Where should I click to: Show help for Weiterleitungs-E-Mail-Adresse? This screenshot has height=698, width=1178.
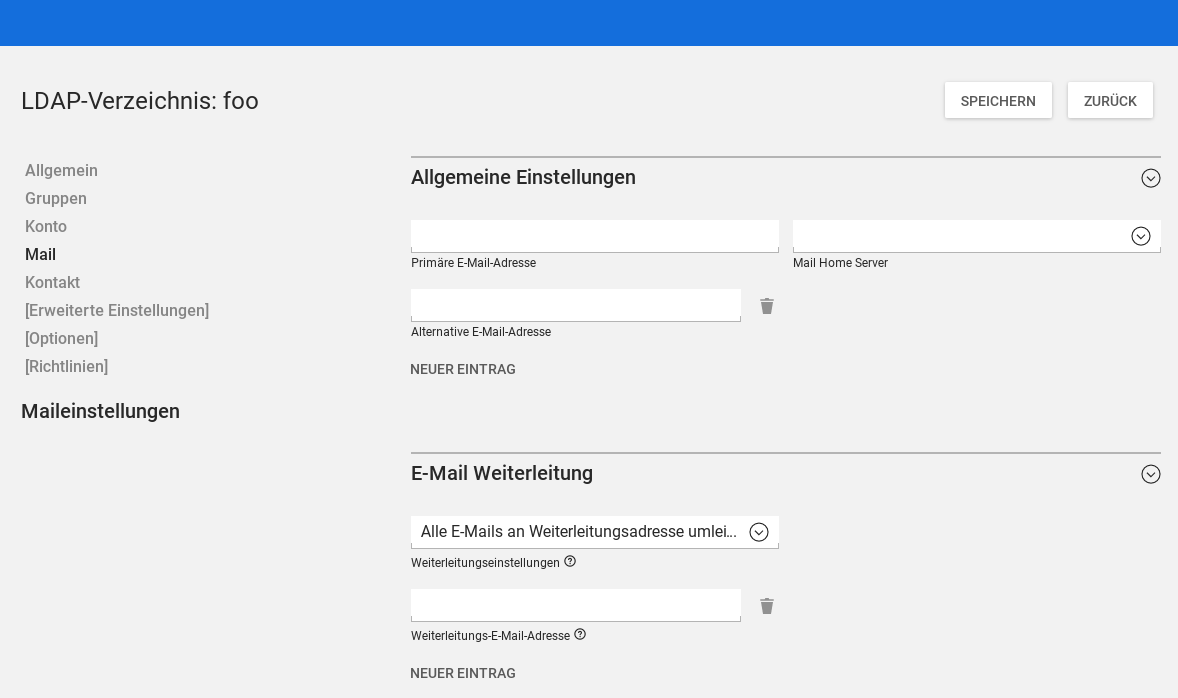click(x=580, y=635)
